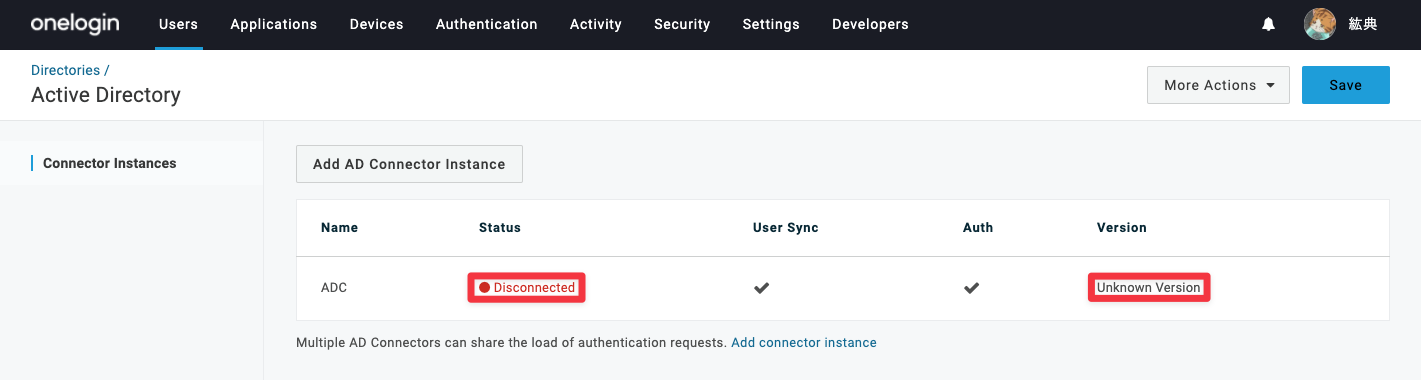This screenshot has height=380, width=1421.
Task: Click the ADC connector name
Action: click(334, 288)
